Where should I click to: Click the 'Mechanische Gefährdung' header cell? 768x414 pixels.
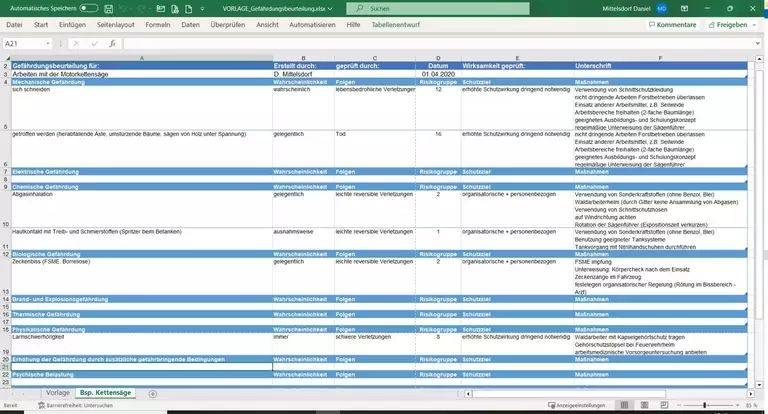coord(142,82)
